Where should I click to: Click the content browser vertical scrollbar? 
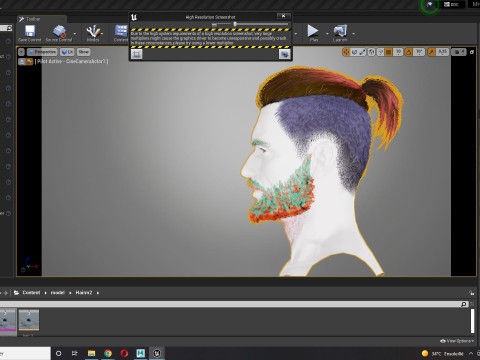coord(472,321)
